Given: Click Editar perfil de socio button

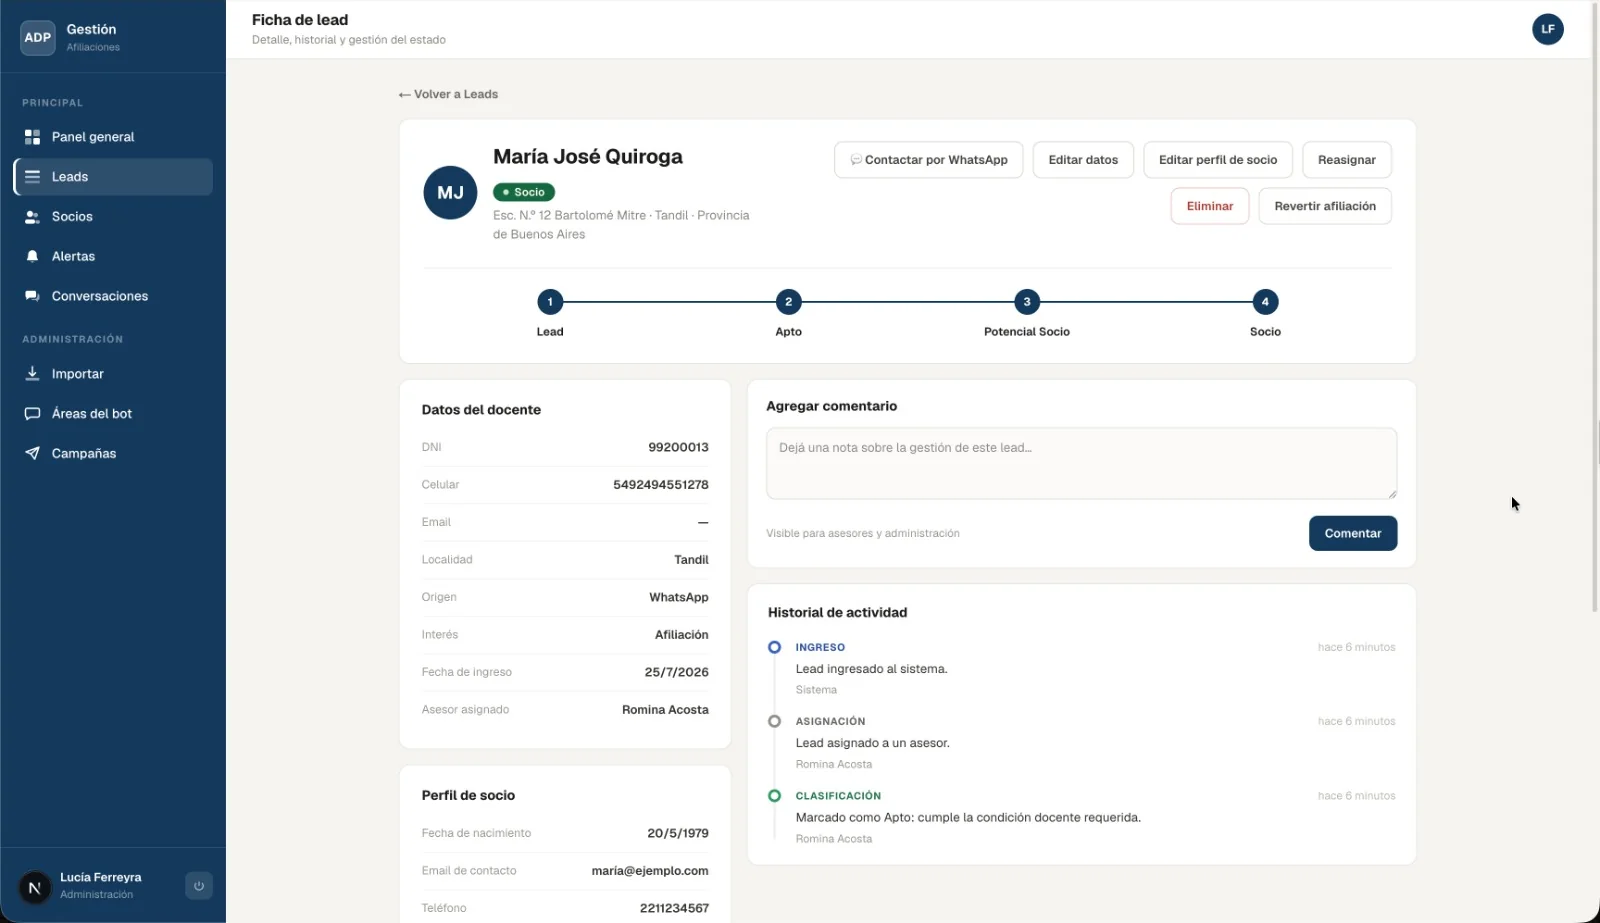Looking at the screenshot, I should pyautogui.click(x=1218, y=160).
